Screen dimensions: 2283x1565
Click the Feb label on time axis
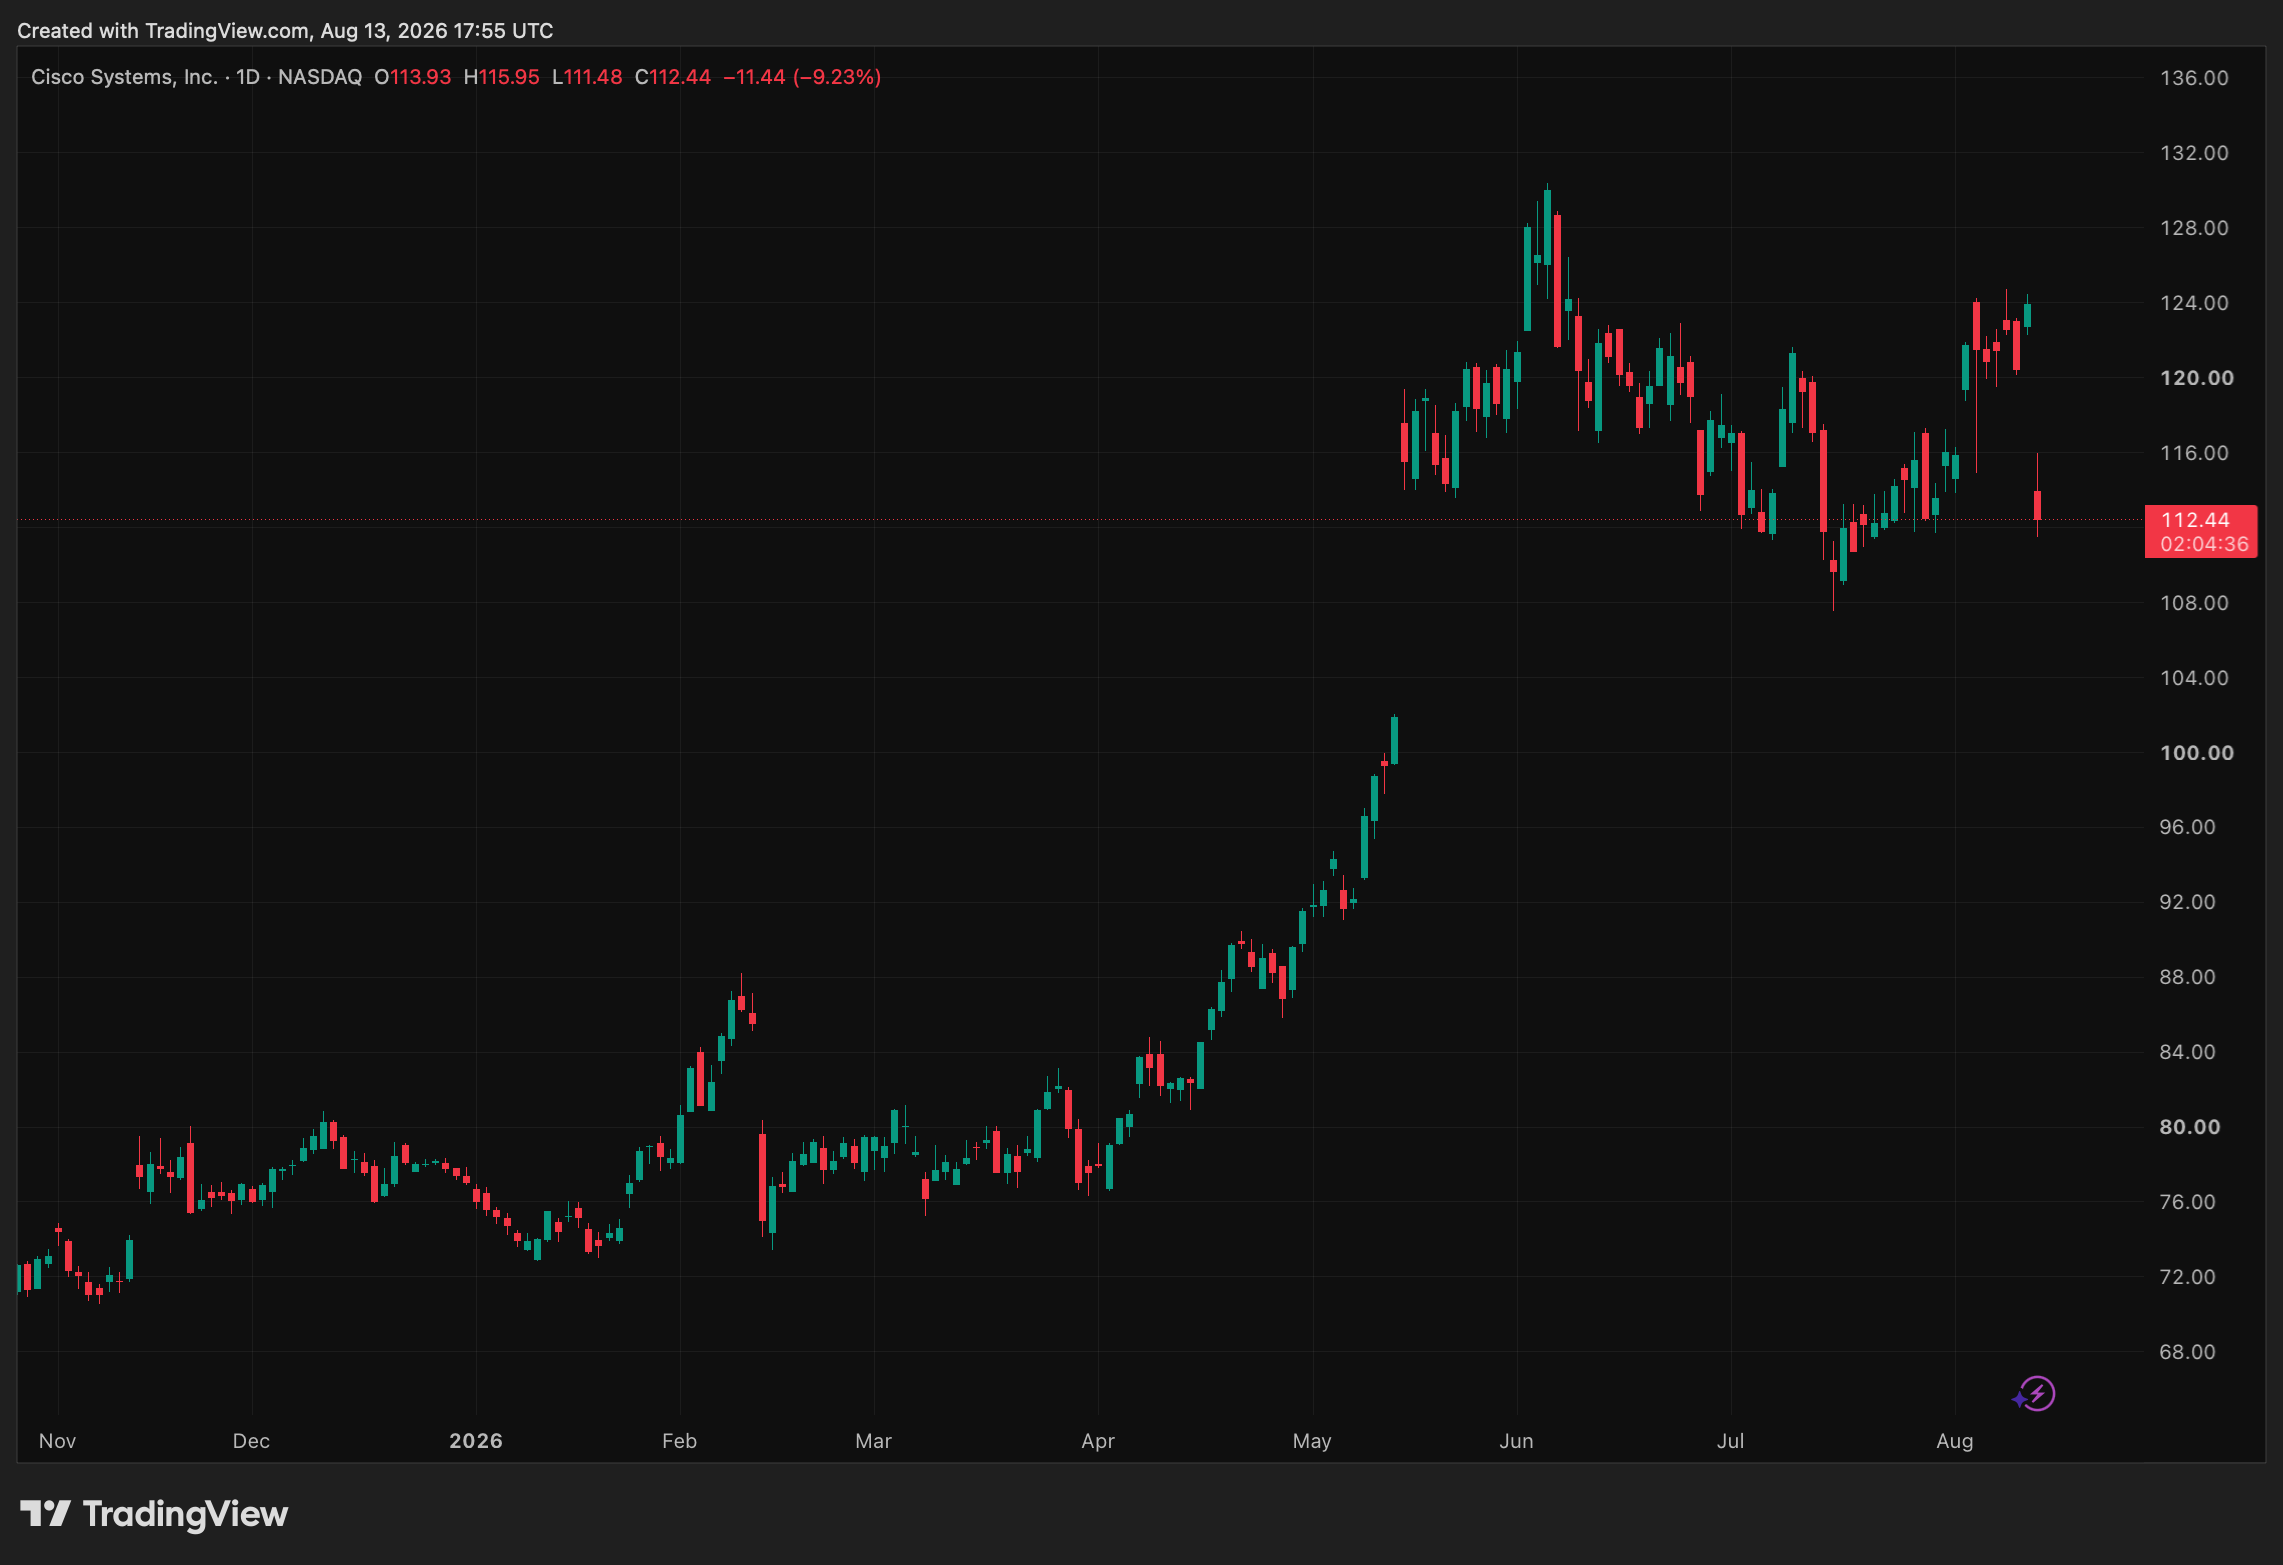pyautogui.click(x=679, y=1441)
